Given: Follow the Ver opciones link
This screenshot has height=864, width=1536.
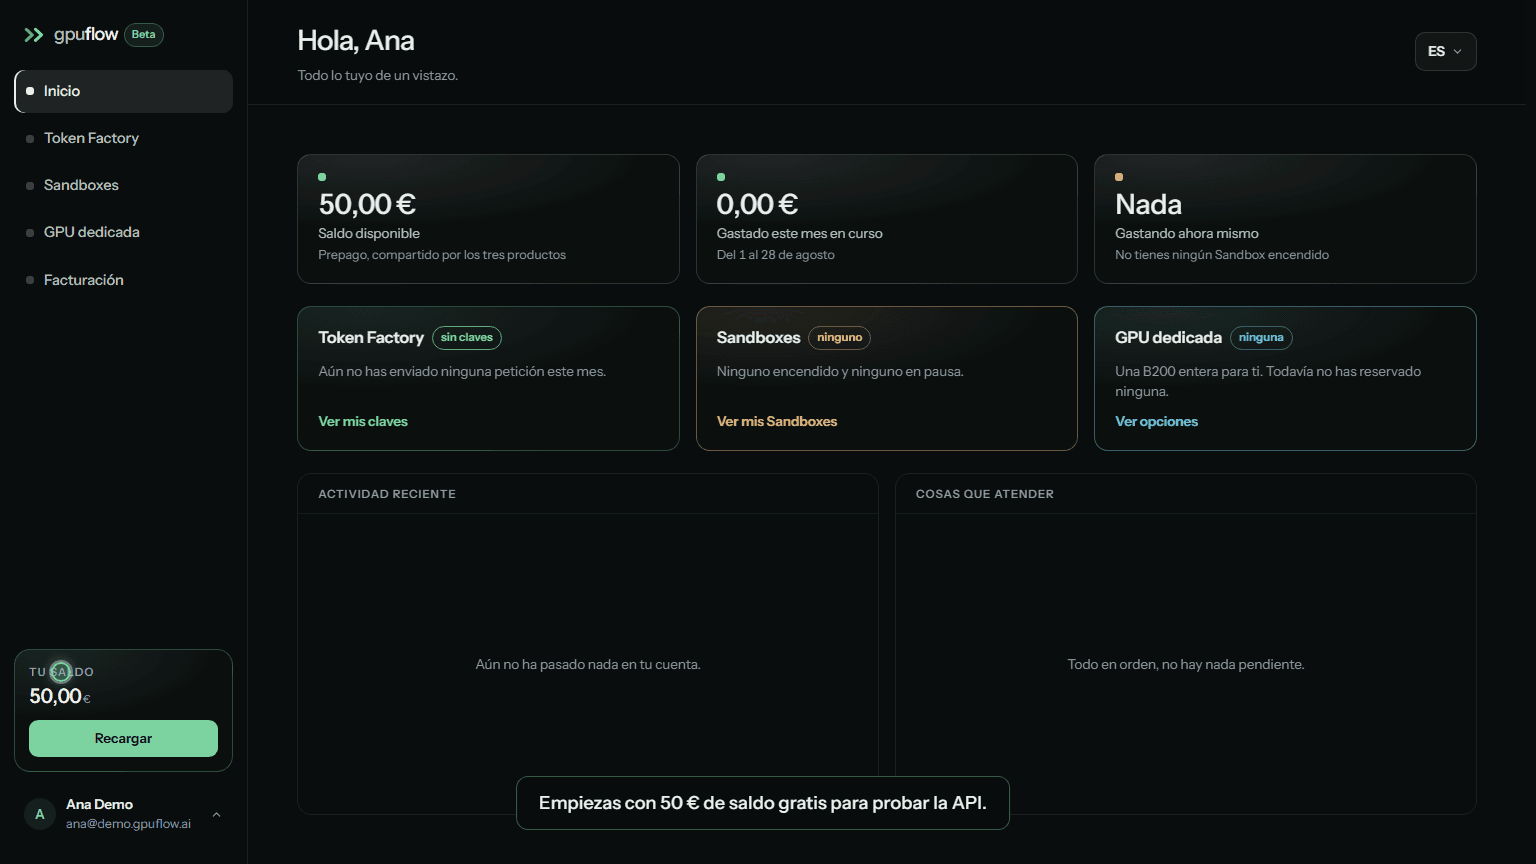Looking at the screenshot, I should pos(1156,421).
